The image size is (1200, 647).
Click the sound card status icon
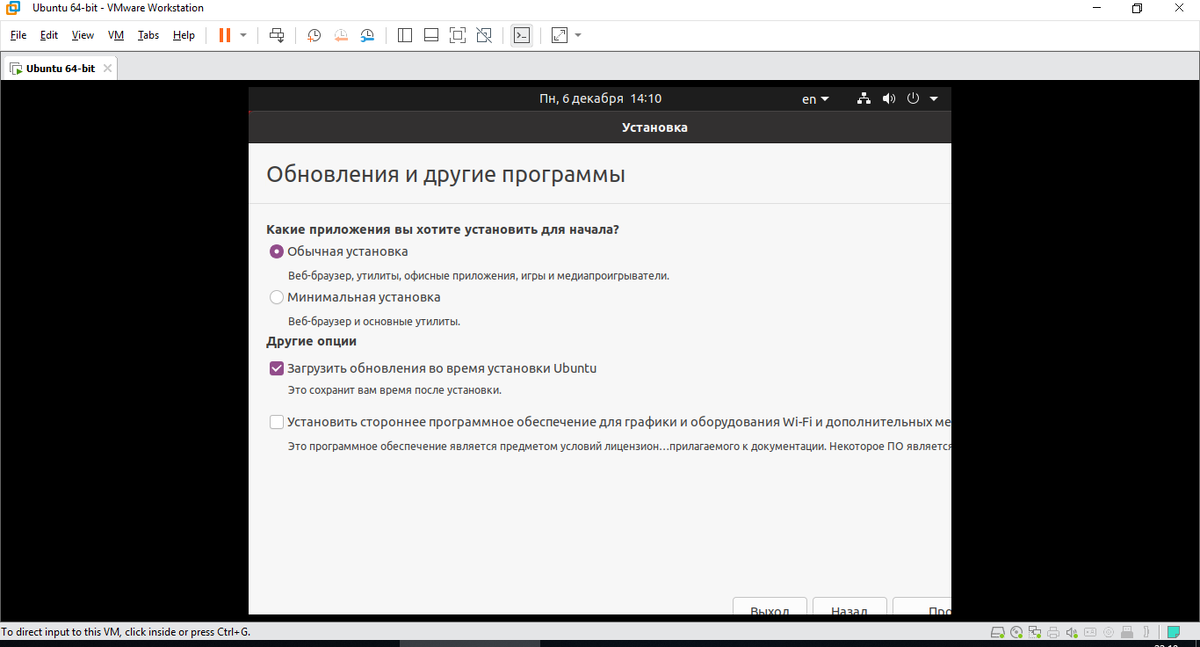click(x=1072, y=632)
